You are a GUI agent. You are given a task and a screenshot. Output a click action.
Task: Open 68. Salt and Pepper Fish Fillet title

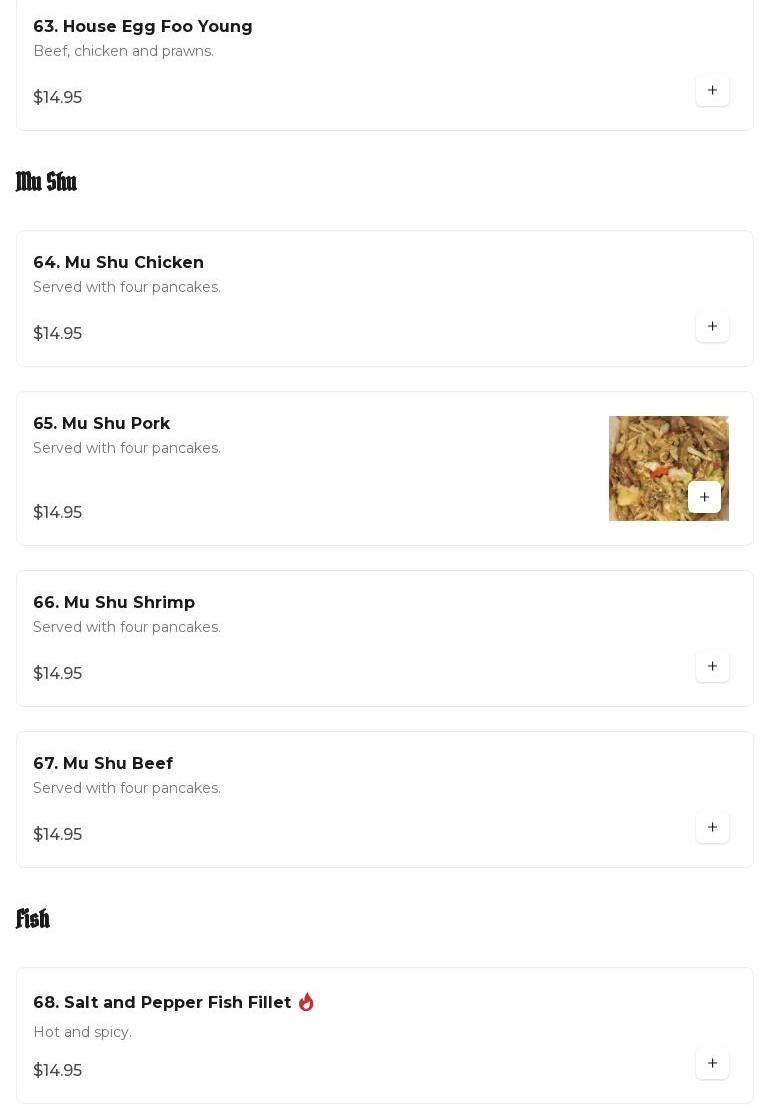[162, 1002]
